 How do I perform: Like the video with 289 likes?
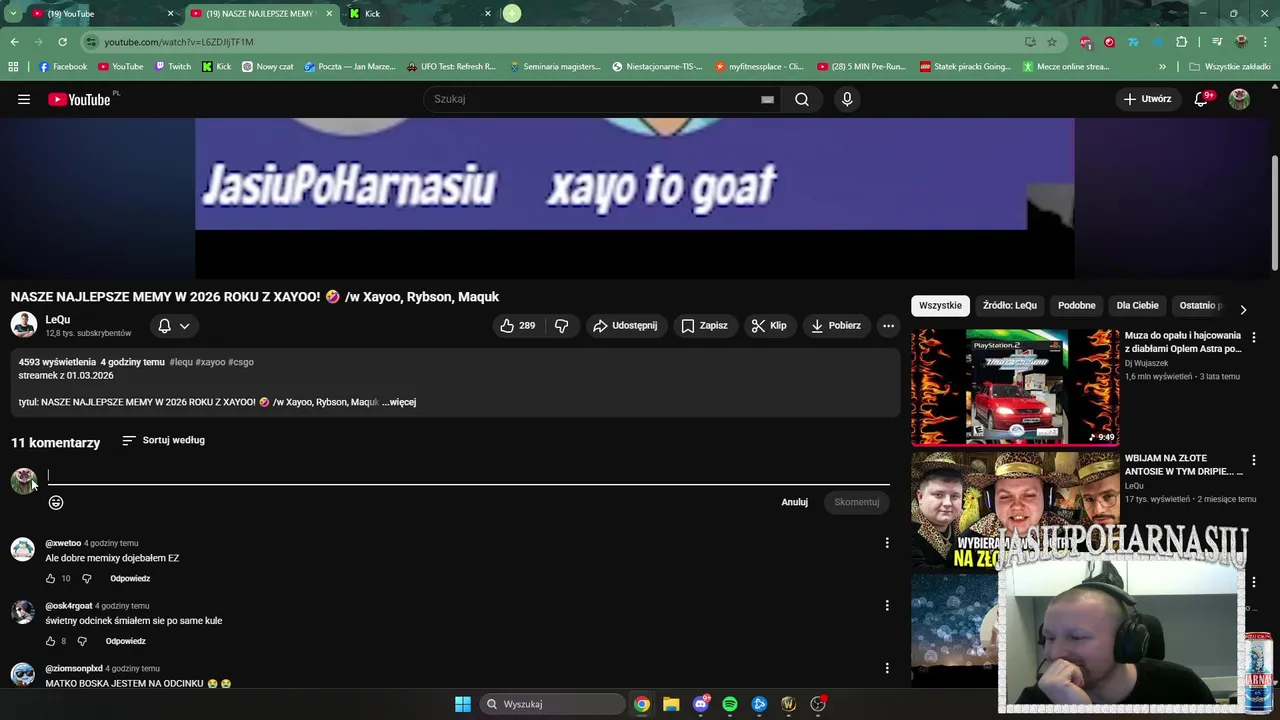(x=518, y=326)
